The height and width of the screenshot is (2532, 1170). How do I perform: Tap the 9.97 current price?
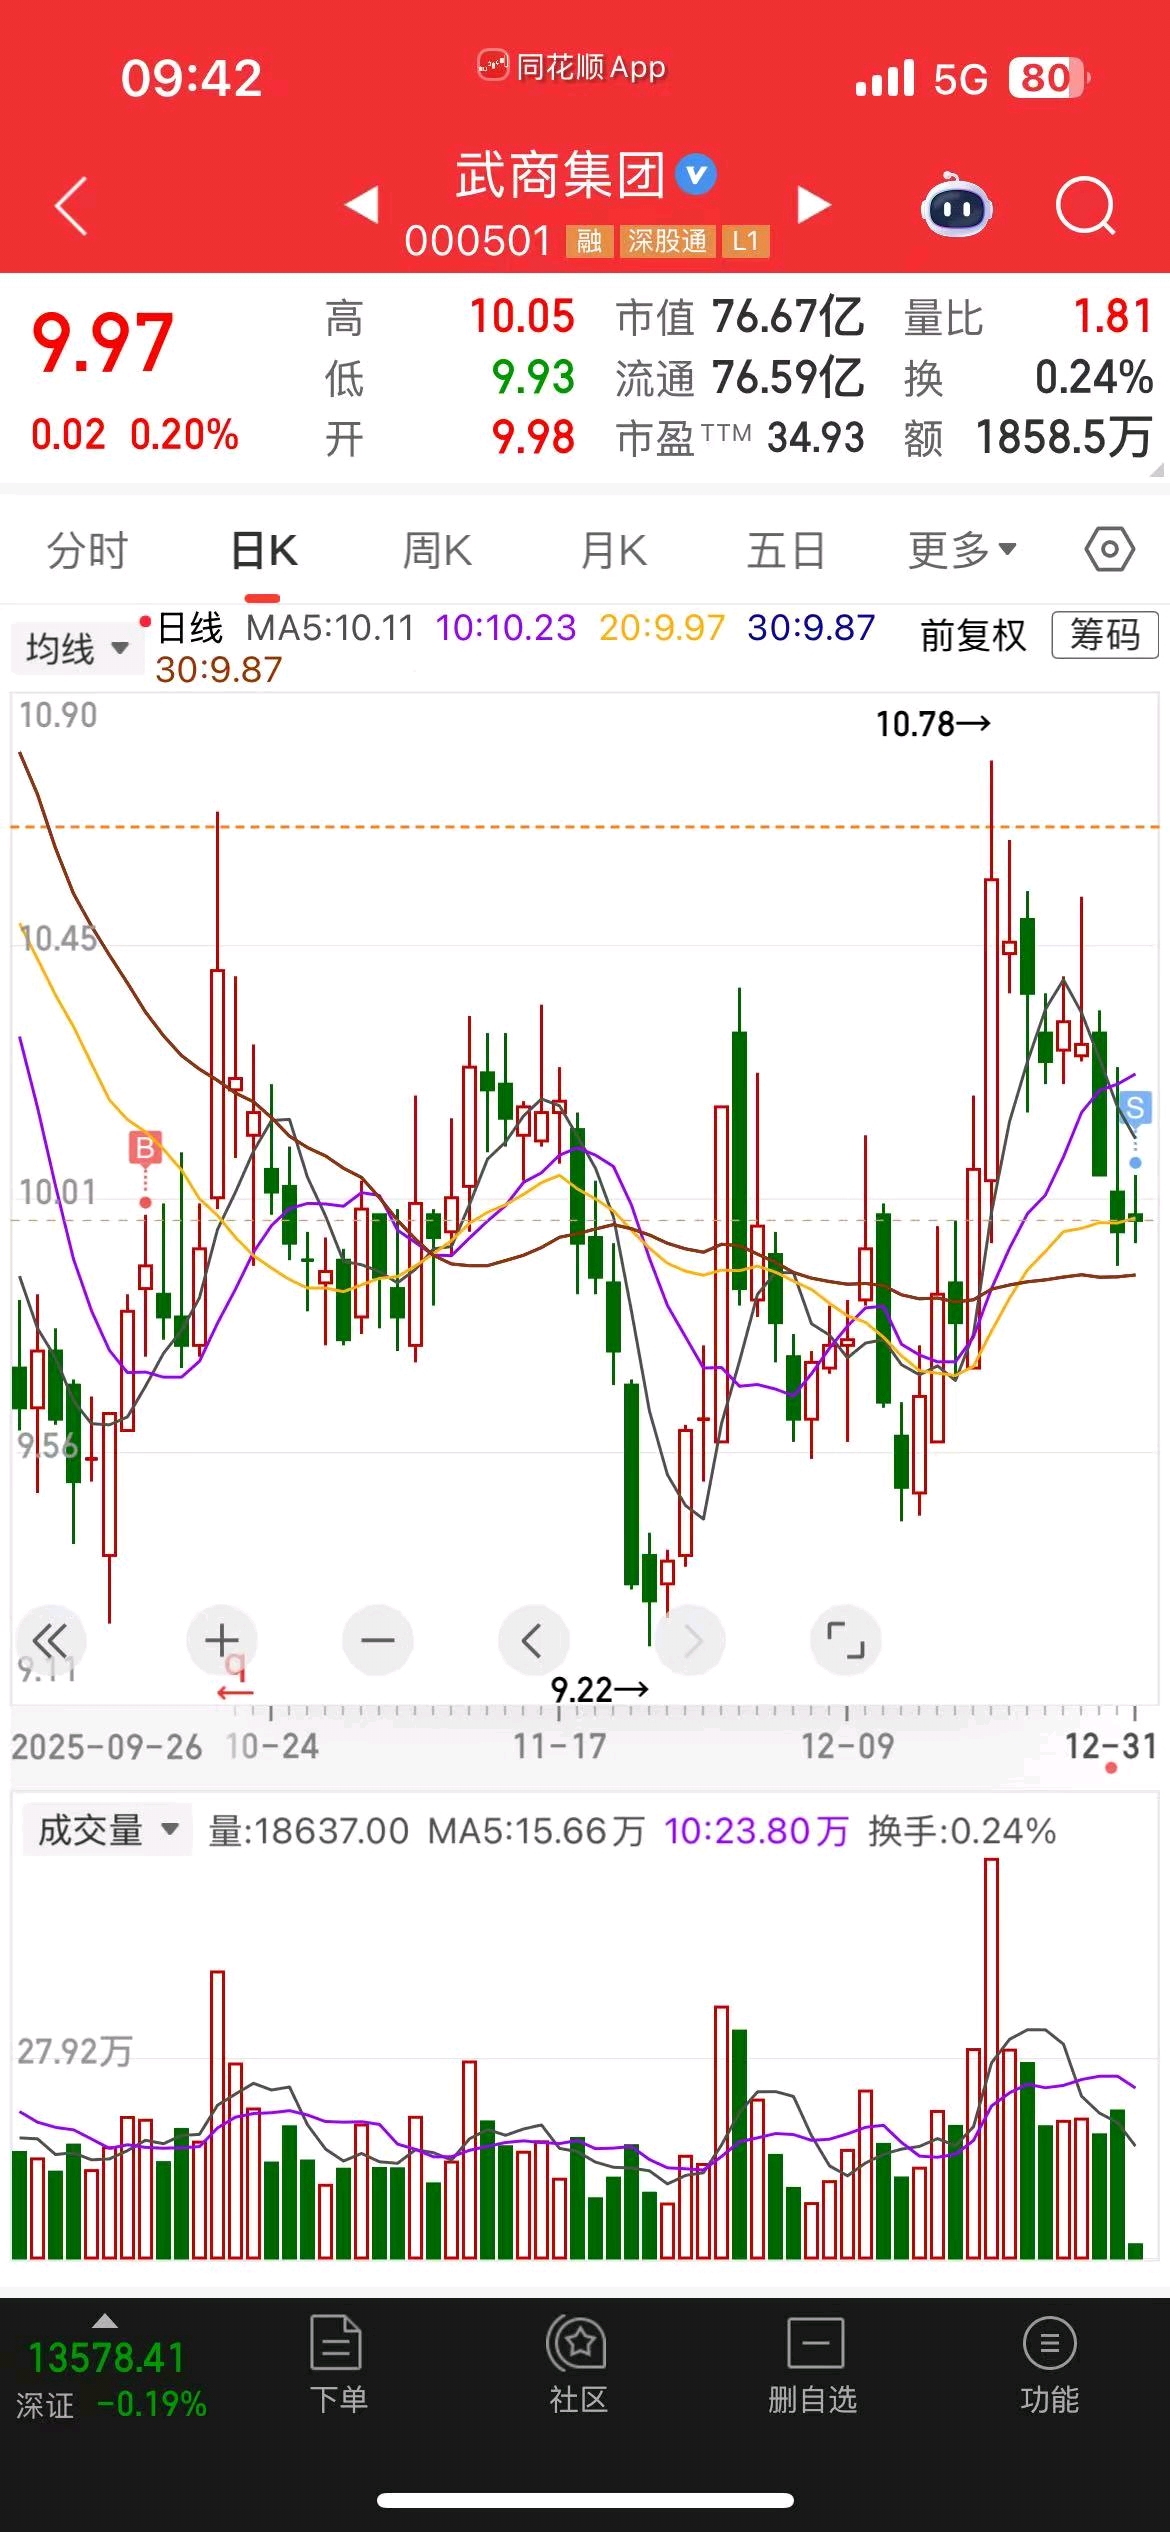pos(103,344)
